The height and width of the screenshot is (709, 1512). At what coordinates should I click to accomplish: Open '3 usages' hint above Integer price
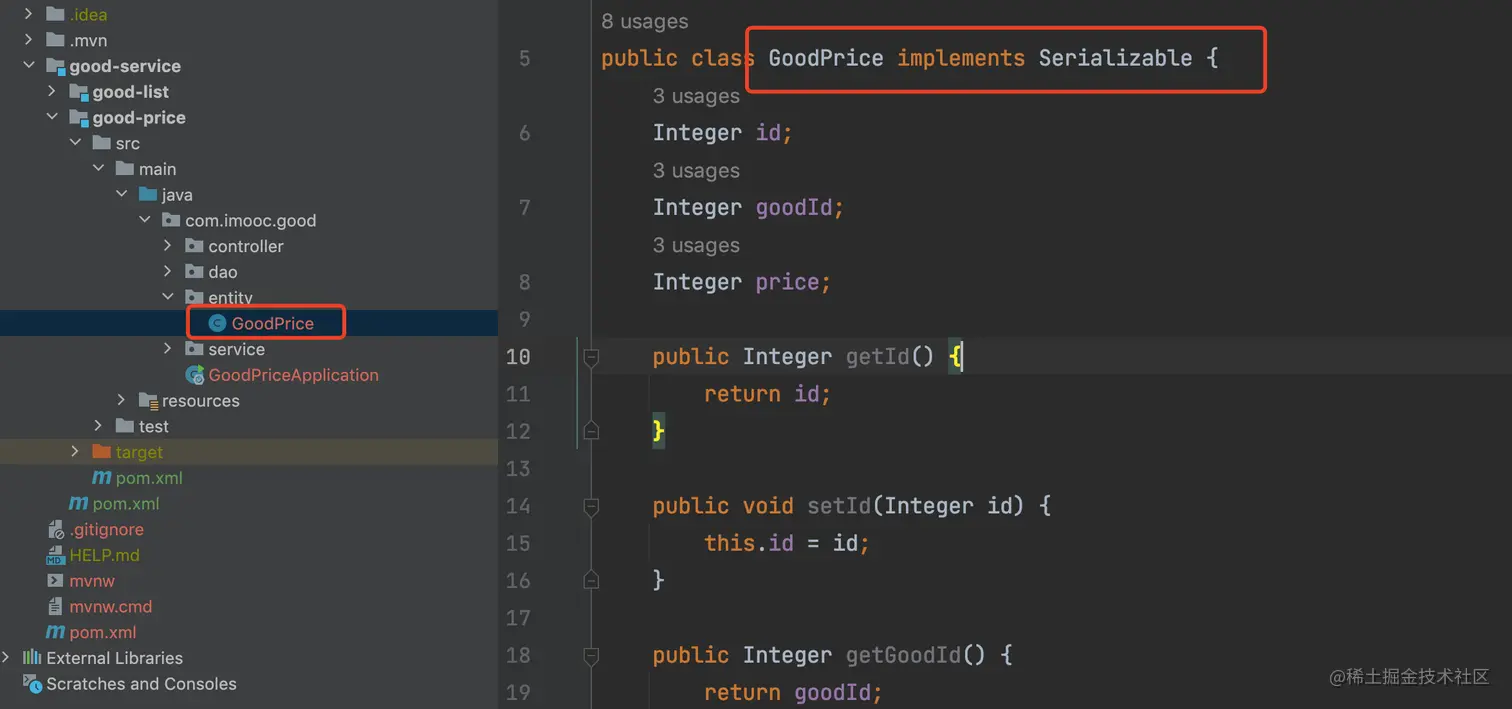696,245
